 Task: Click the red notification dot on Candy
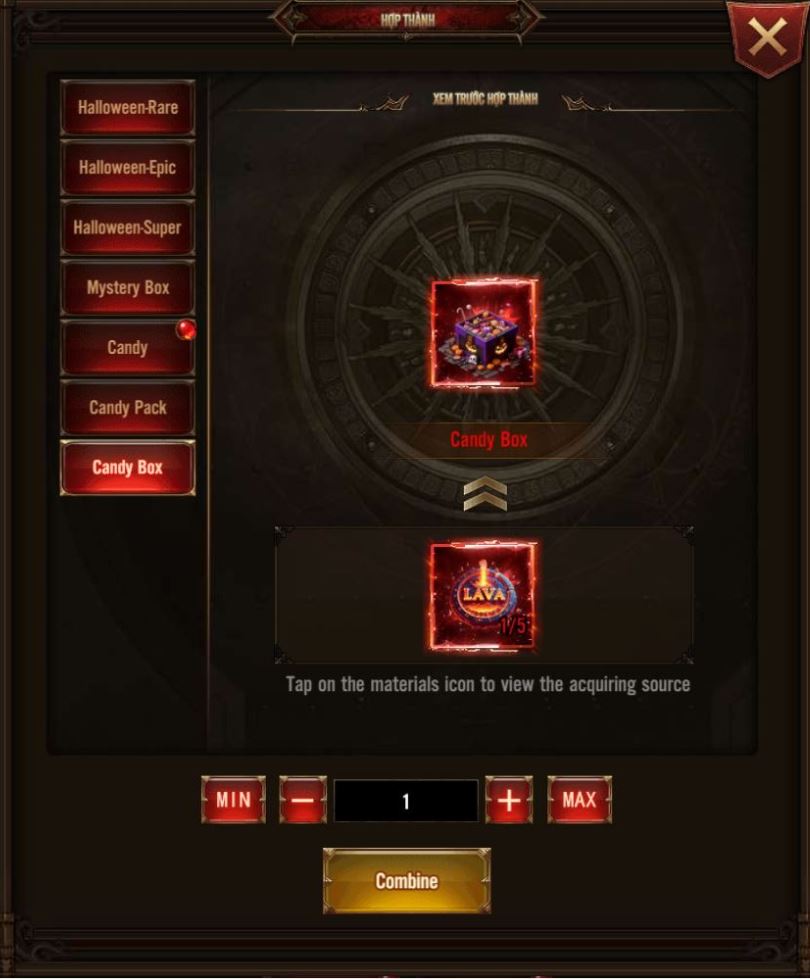(185, 329)
